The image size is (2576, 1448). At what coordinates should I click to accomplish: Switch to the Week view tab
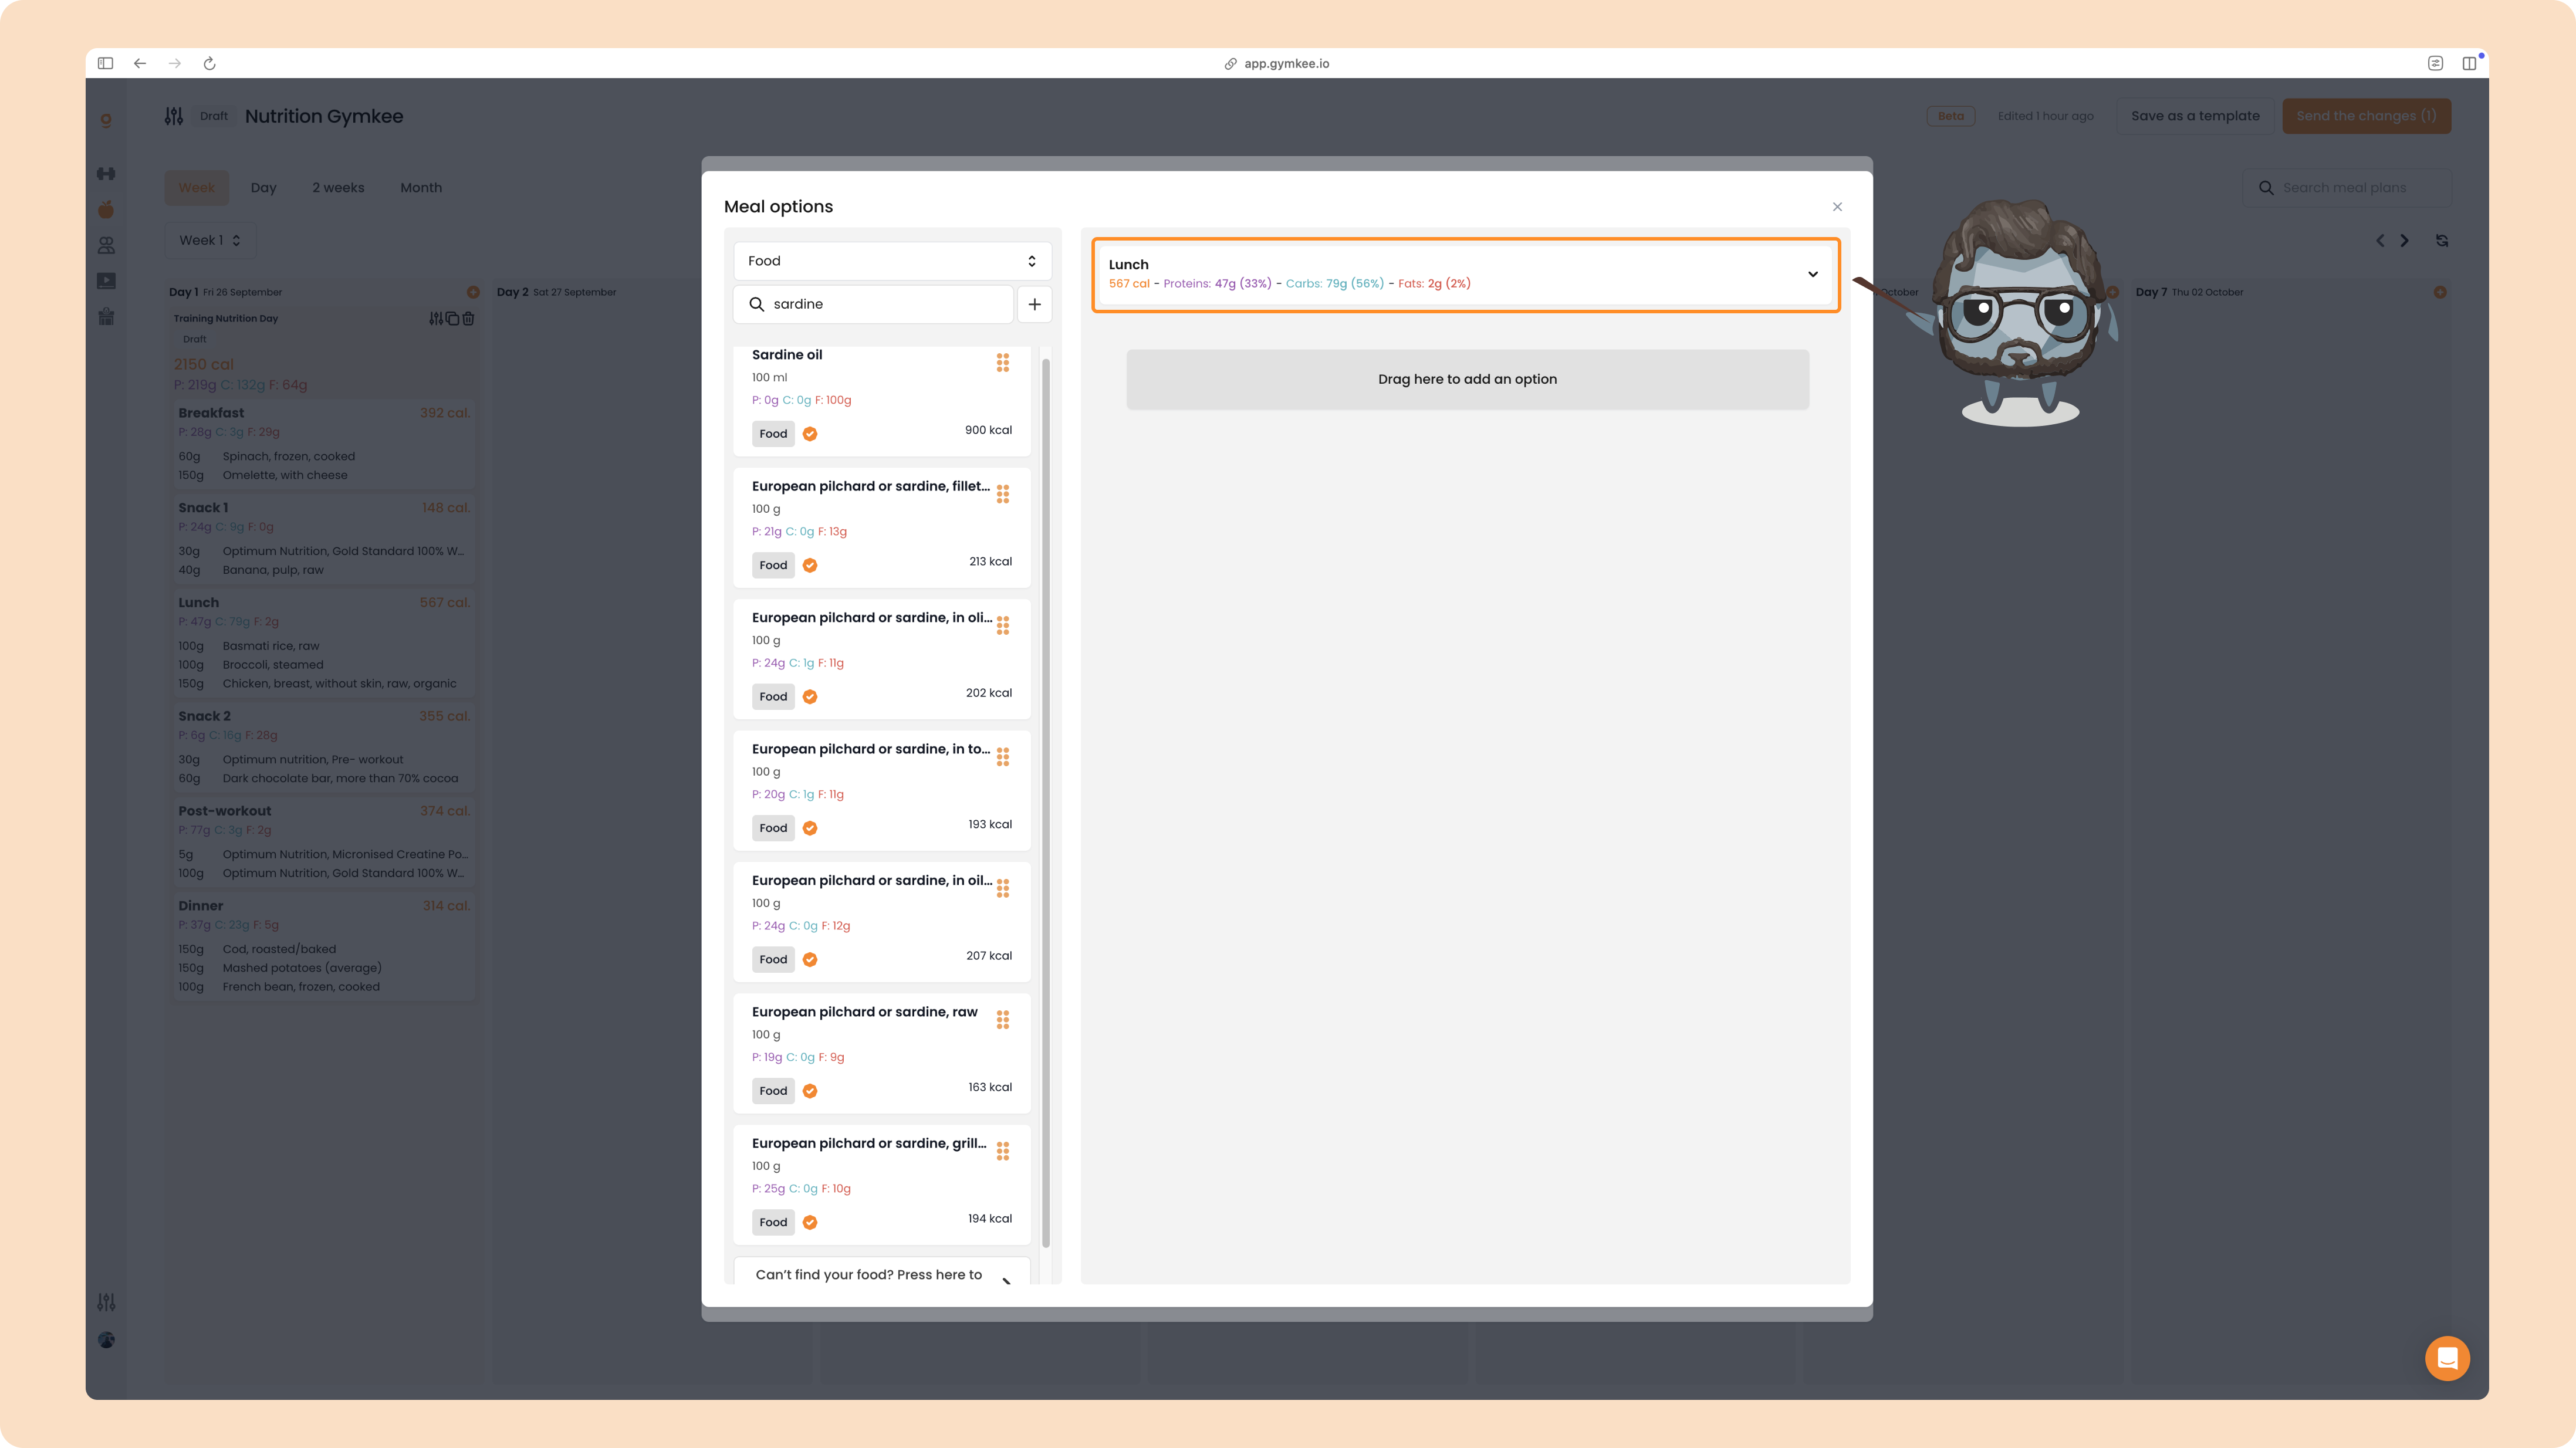point(196,188)
